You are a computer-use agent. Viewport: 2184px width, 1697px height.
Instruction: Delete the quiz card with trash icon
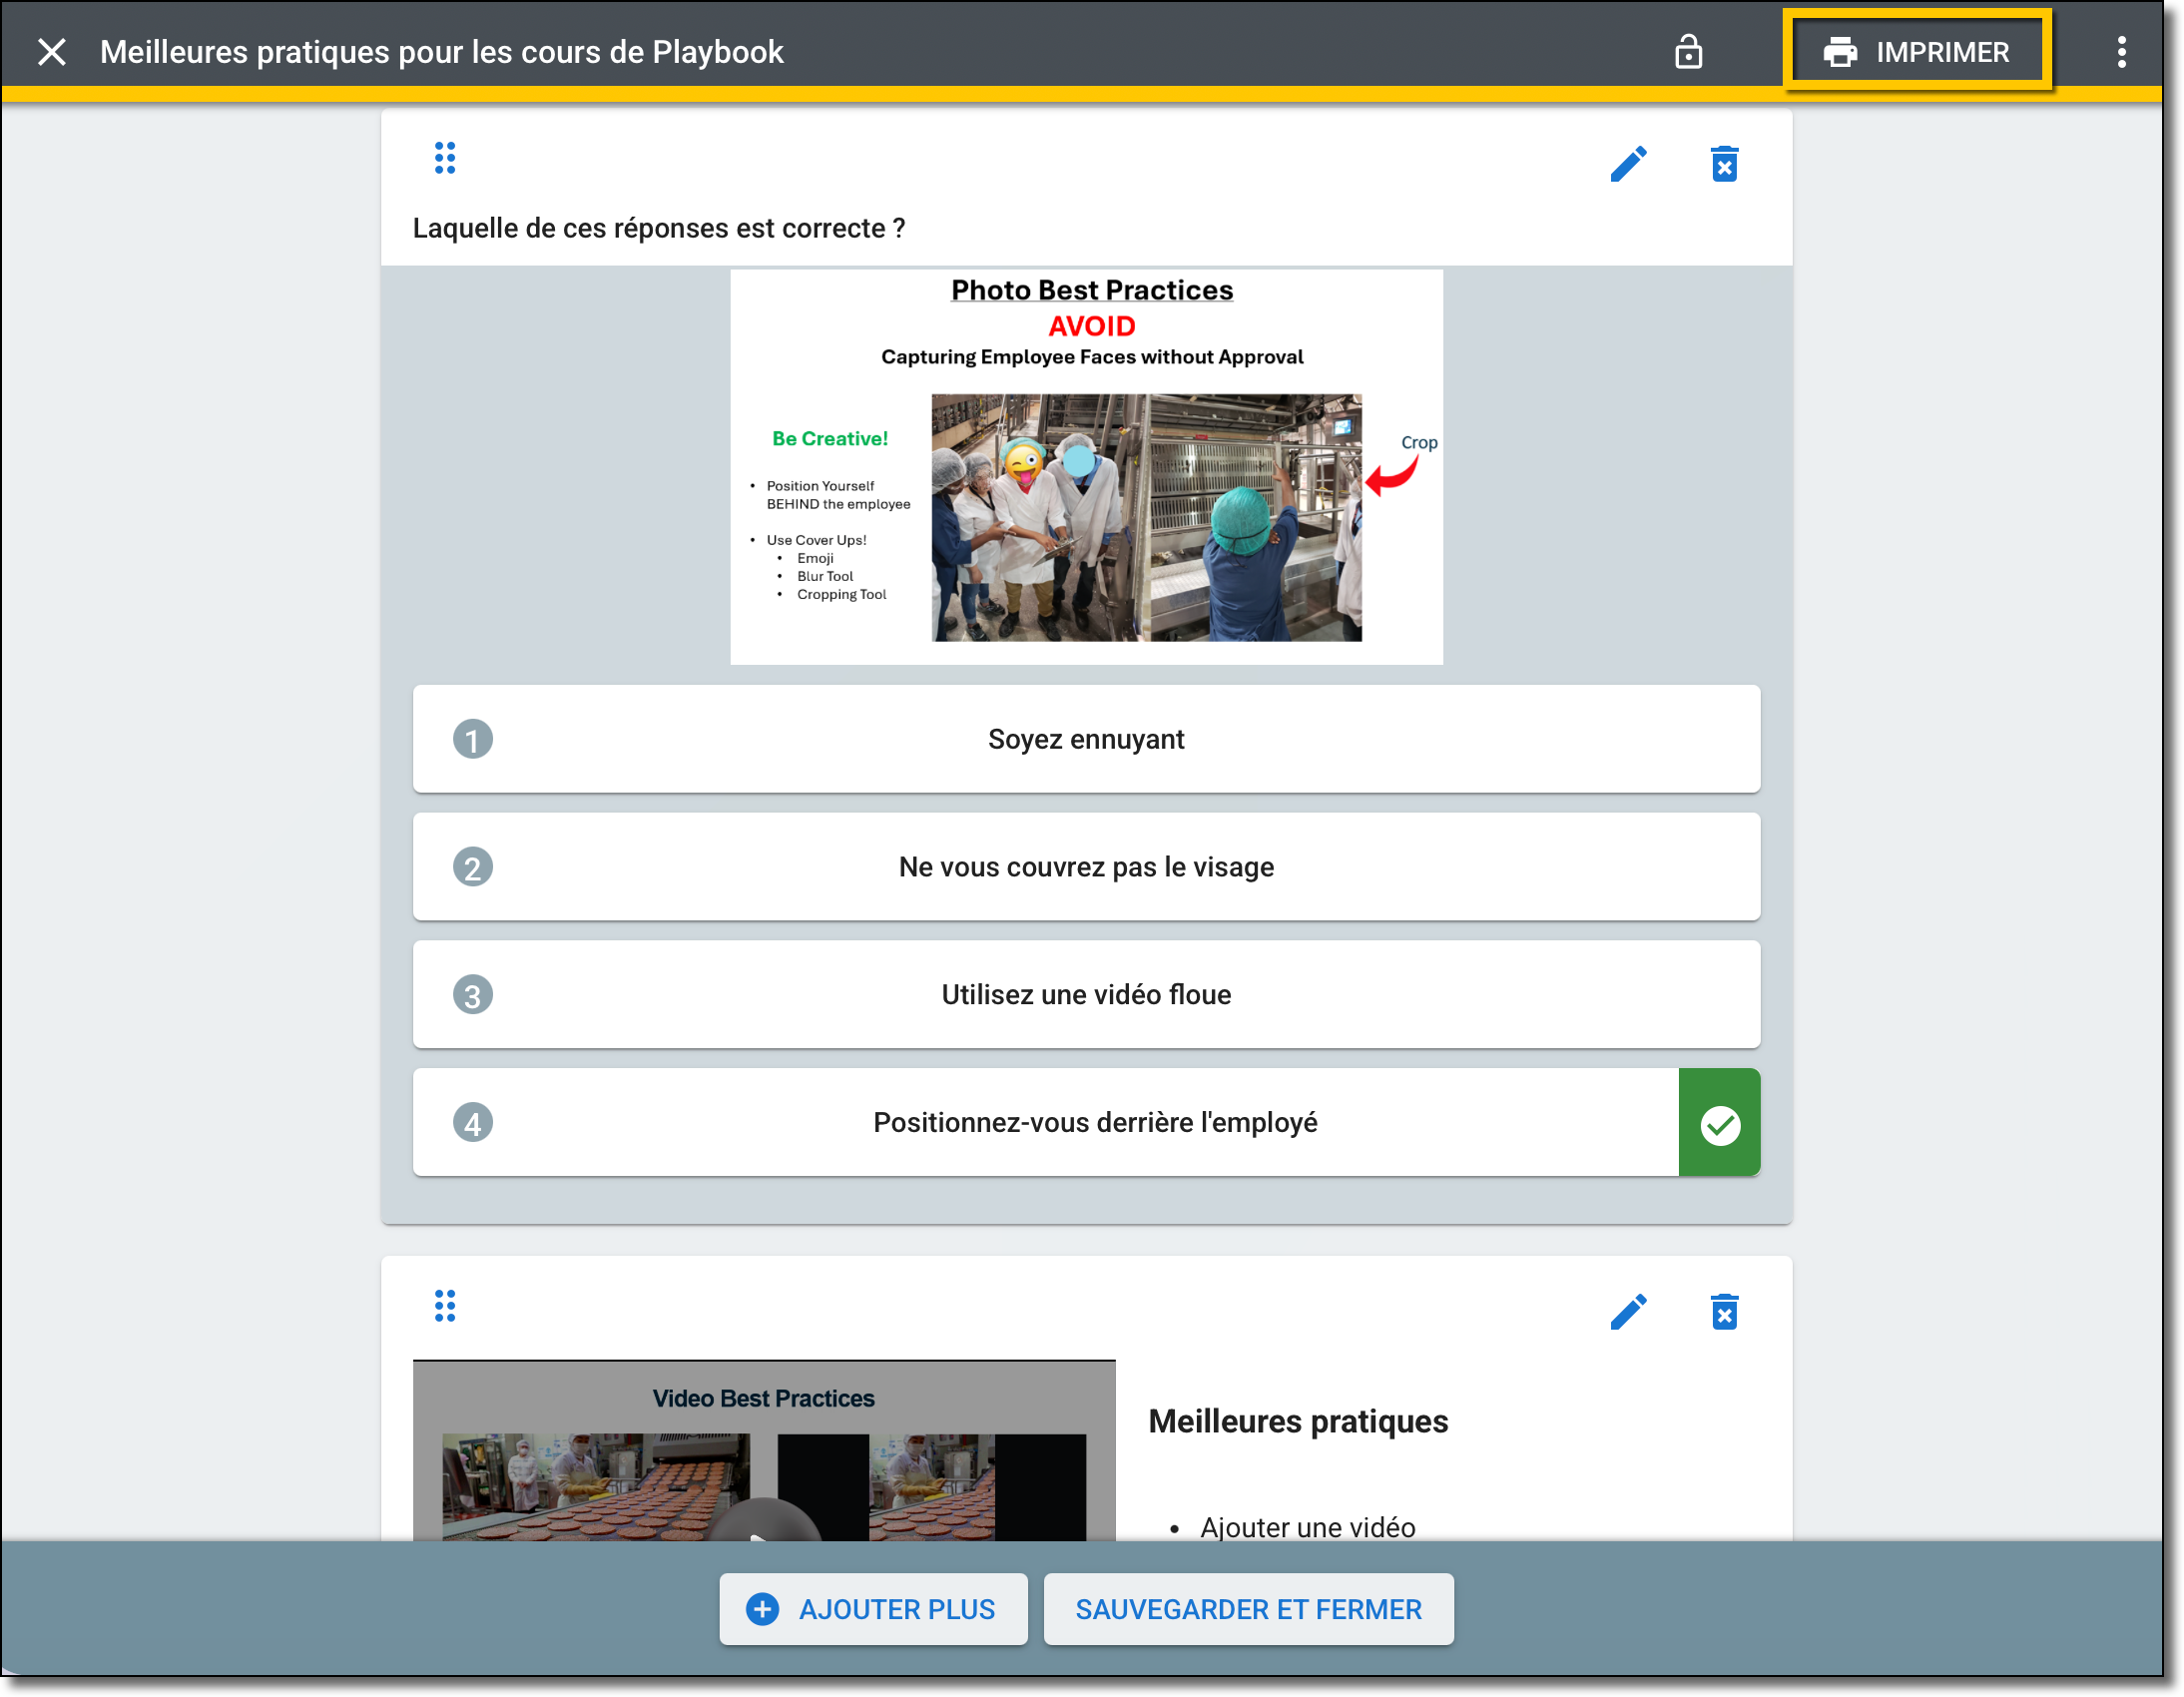pos(1724,164)
